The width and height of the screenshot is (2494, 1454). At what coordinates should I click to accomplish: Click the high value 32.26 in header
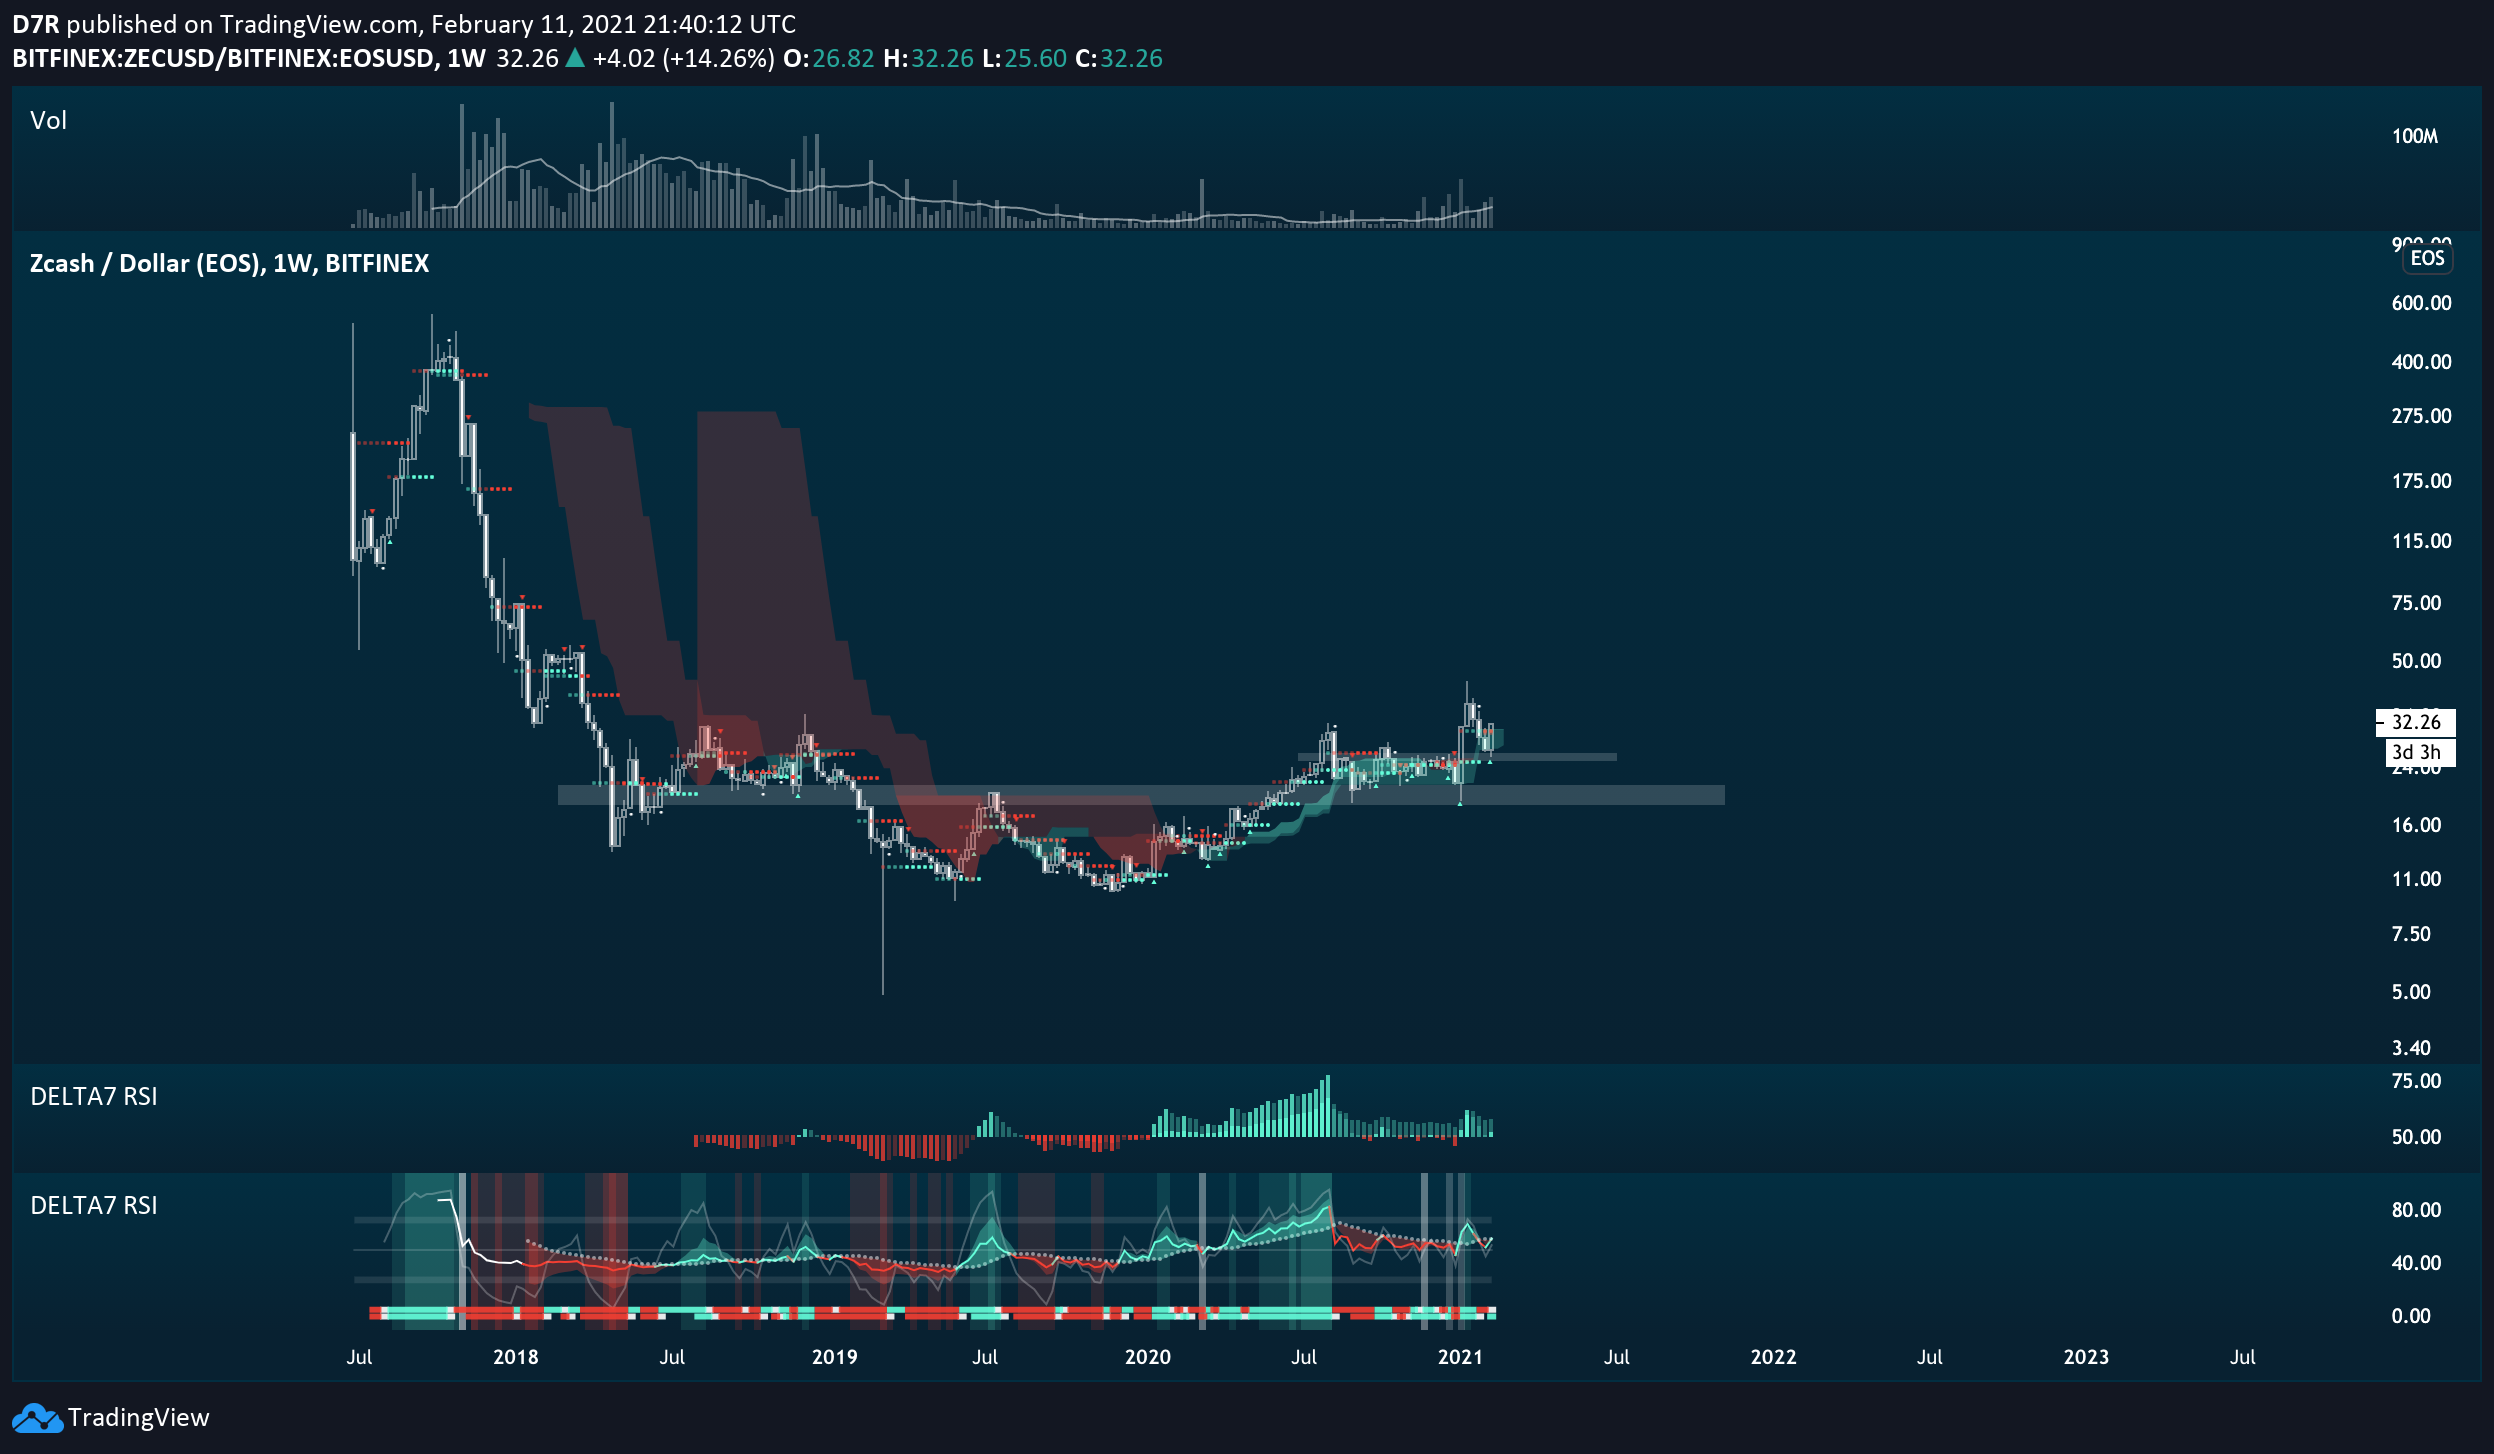942,59
